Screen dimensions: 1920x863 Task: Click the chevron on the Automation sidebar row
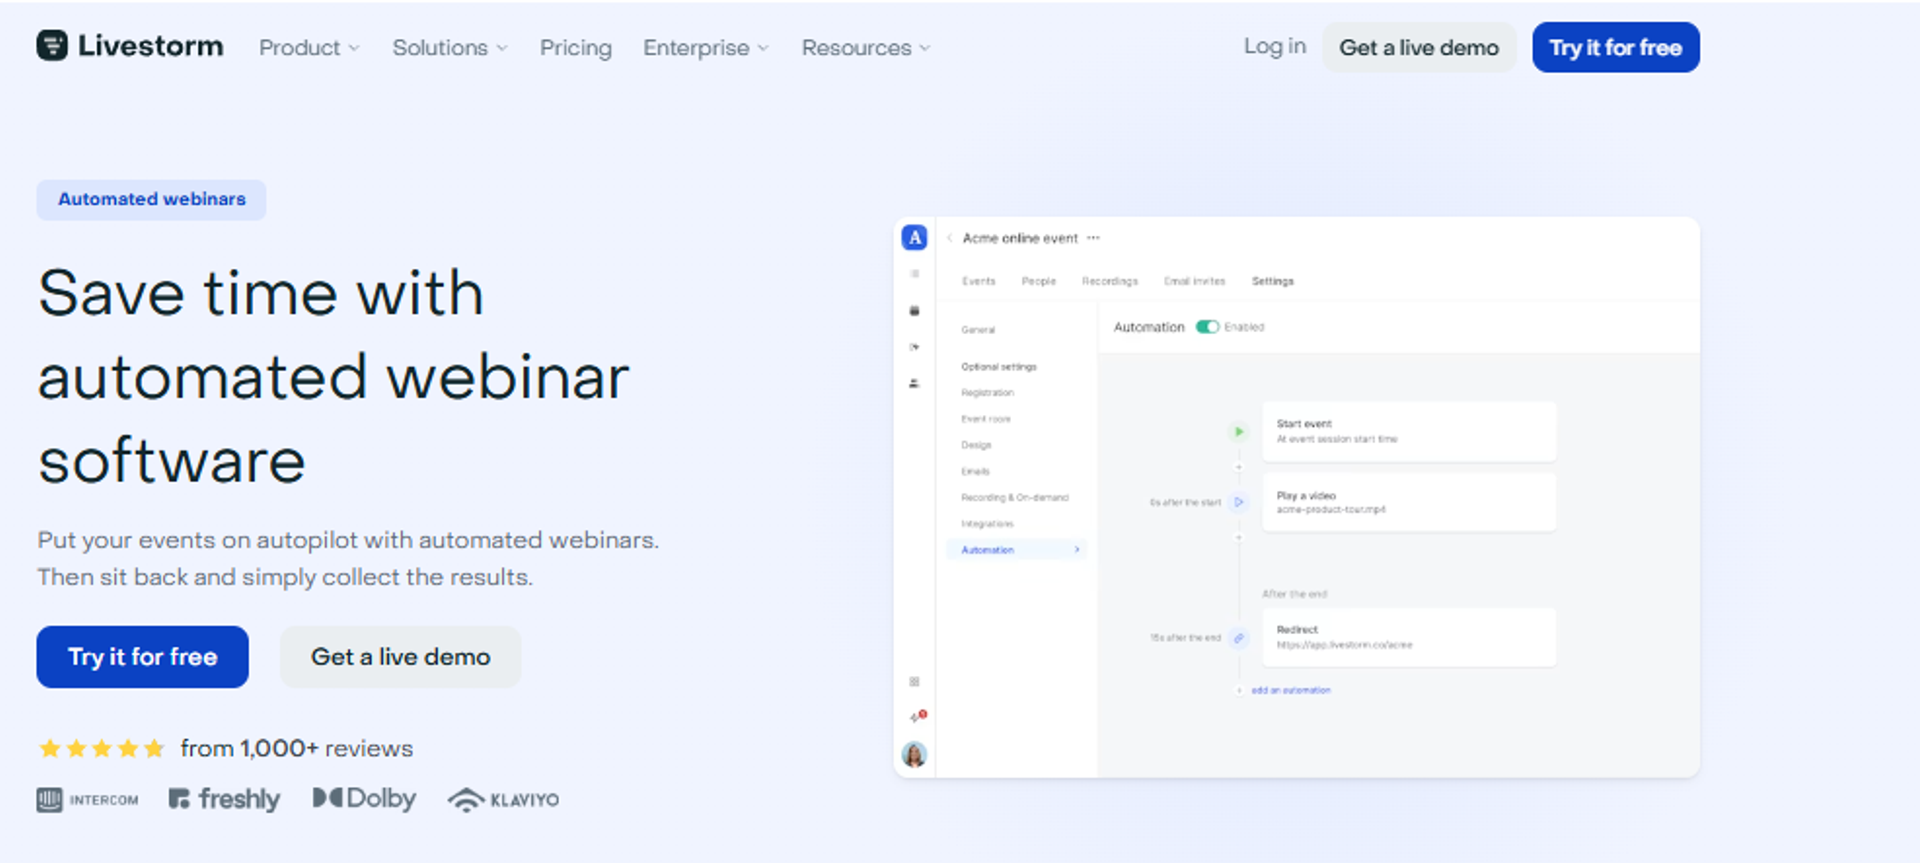[1077, 550]
